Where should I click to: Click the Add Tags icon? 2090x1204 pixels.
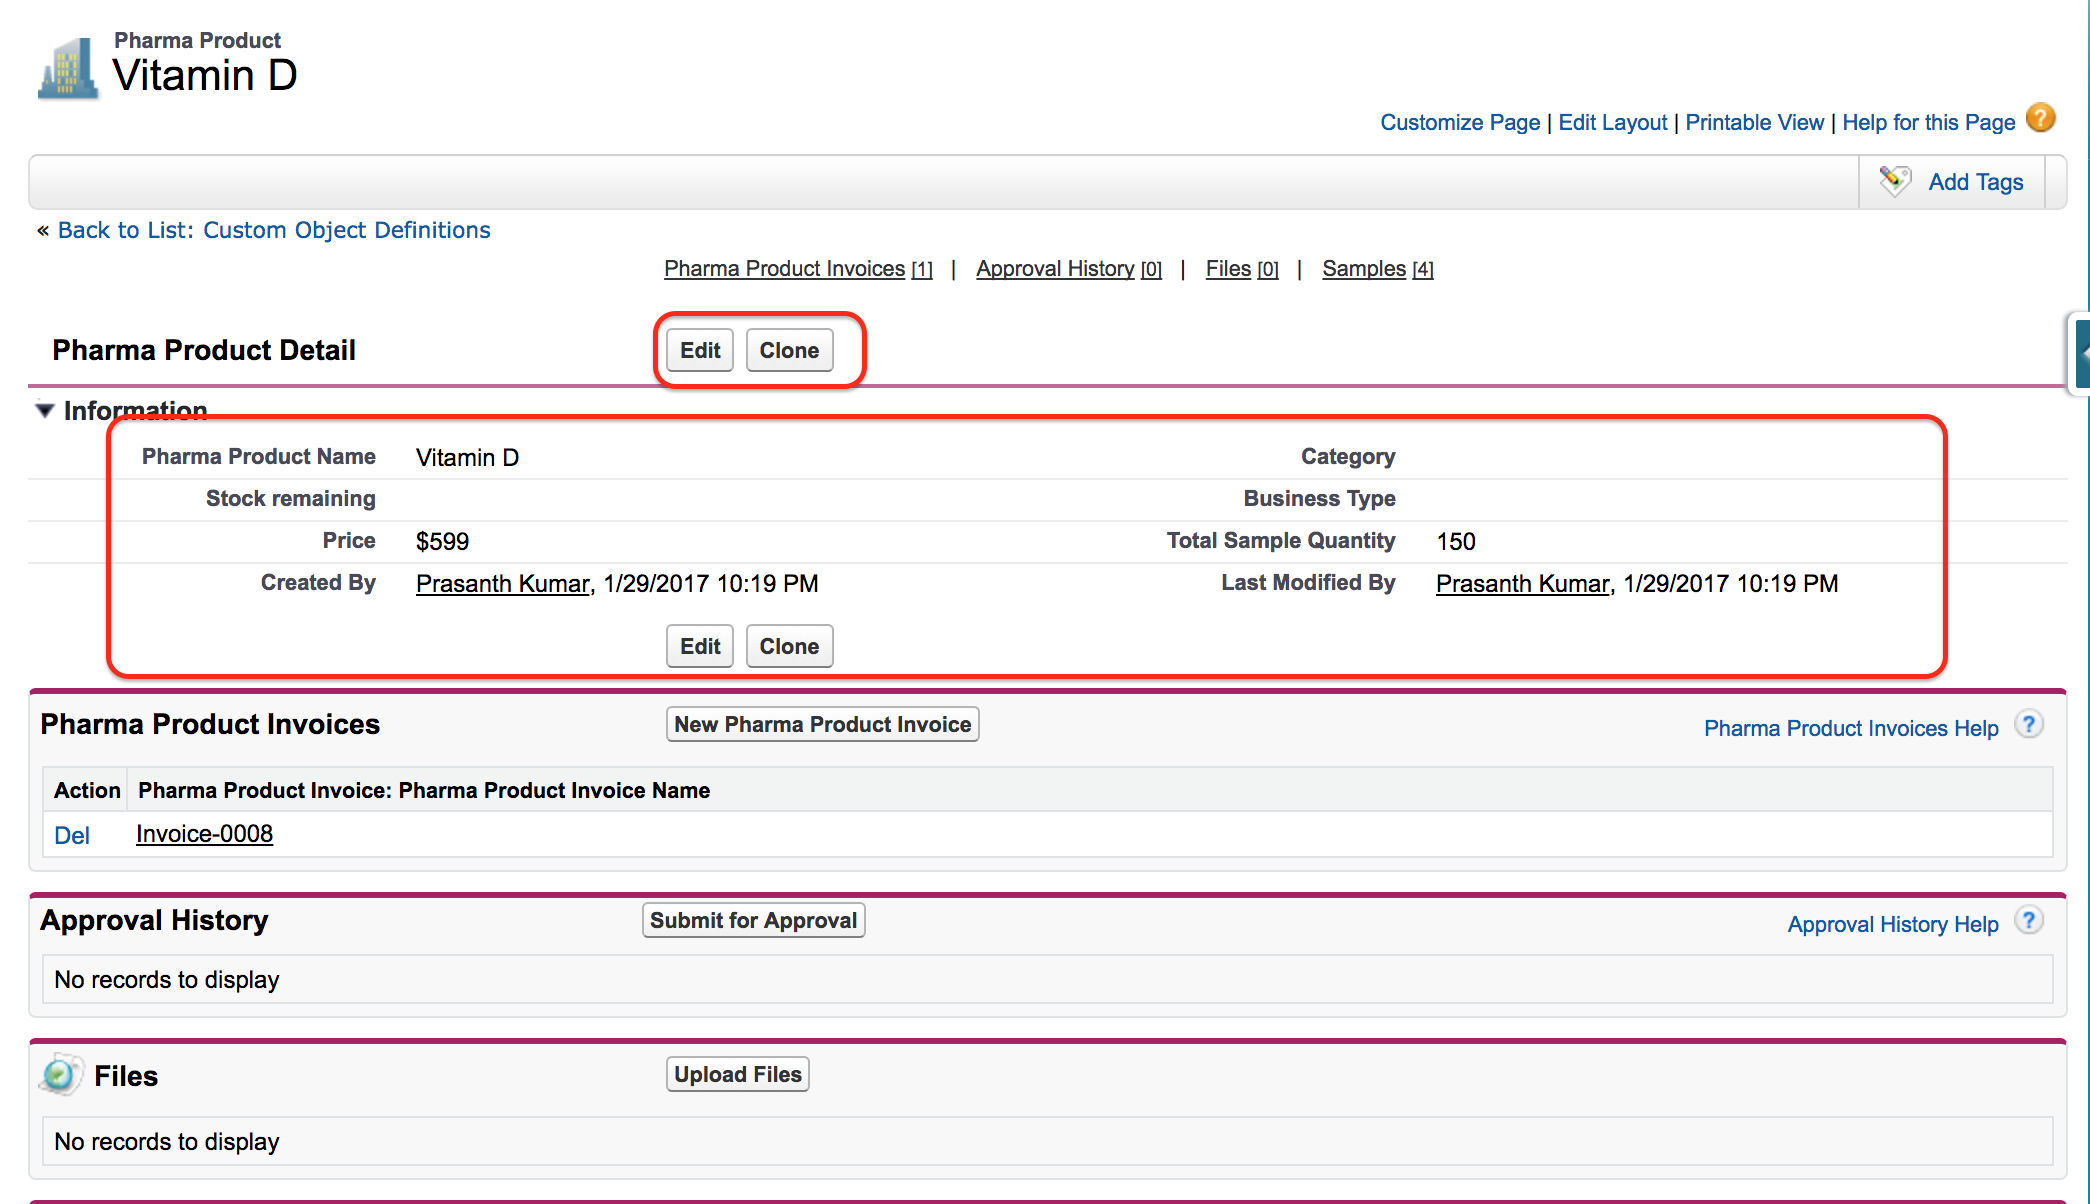pos(1893,181)
